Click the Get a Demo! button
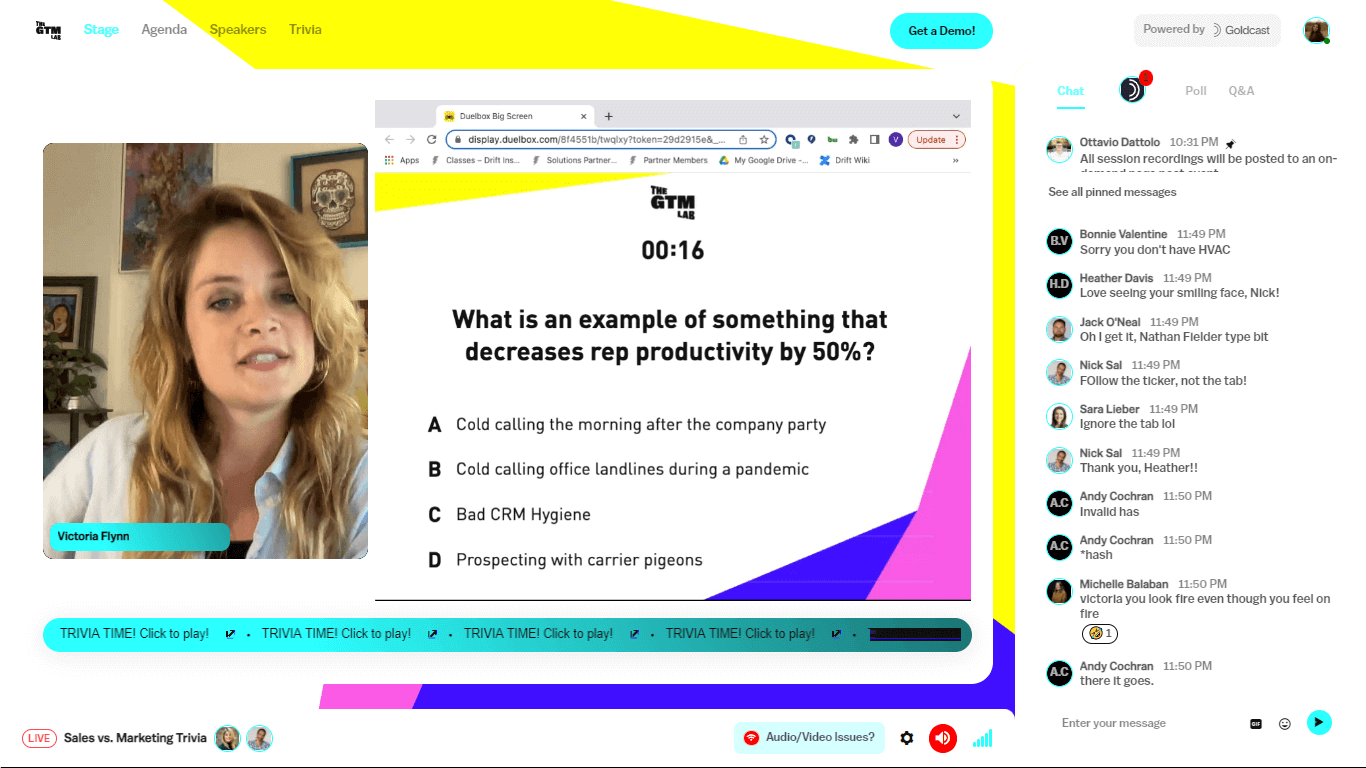Viewport: 1366px width, 768px height. point(941,31)
